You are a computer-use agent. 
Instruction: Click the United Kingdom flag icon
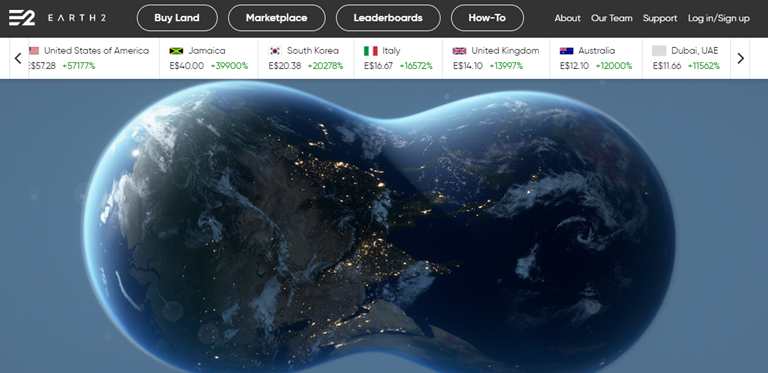pos(459,51)
